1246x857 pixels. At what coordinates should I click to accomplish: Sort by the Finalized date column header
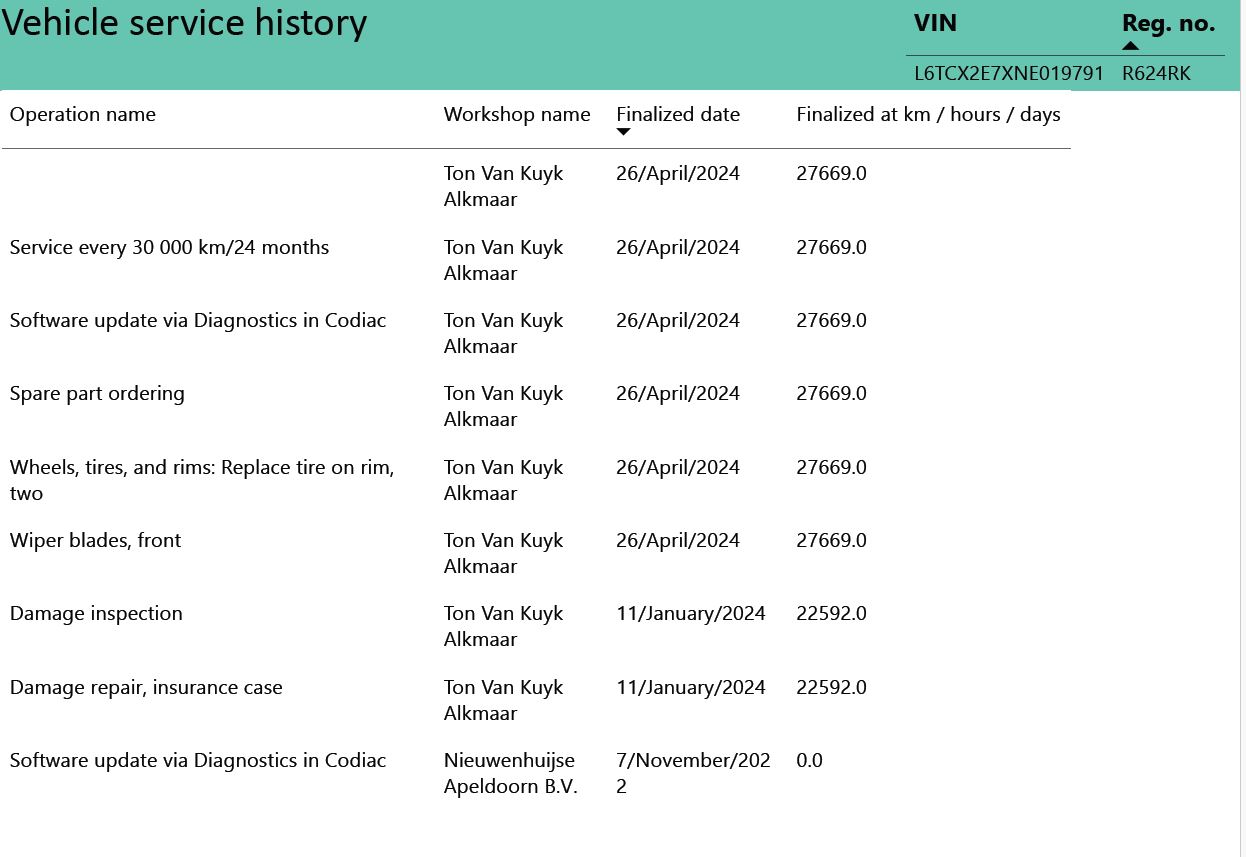click(678, 114)
